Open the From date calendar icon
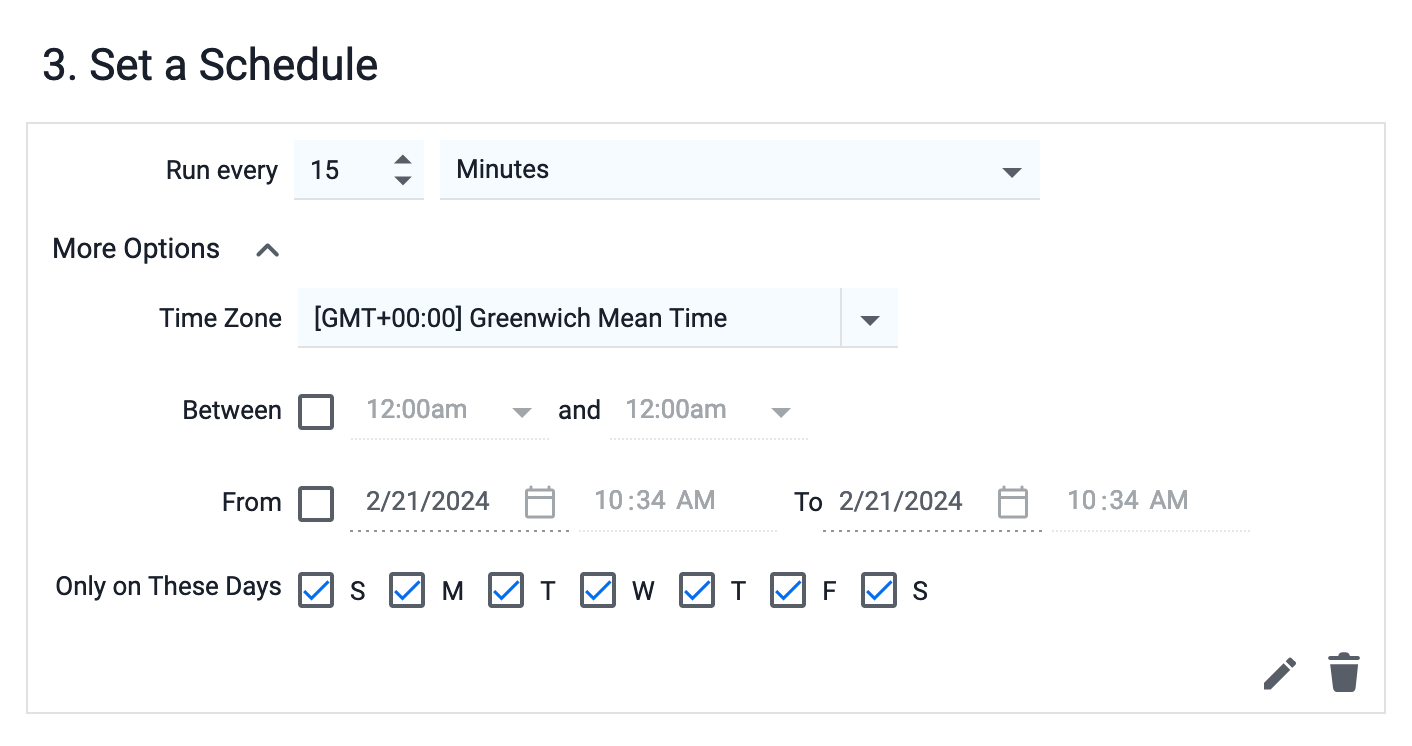This screenshot has width=1412, height=746. (x=540, y=501)
